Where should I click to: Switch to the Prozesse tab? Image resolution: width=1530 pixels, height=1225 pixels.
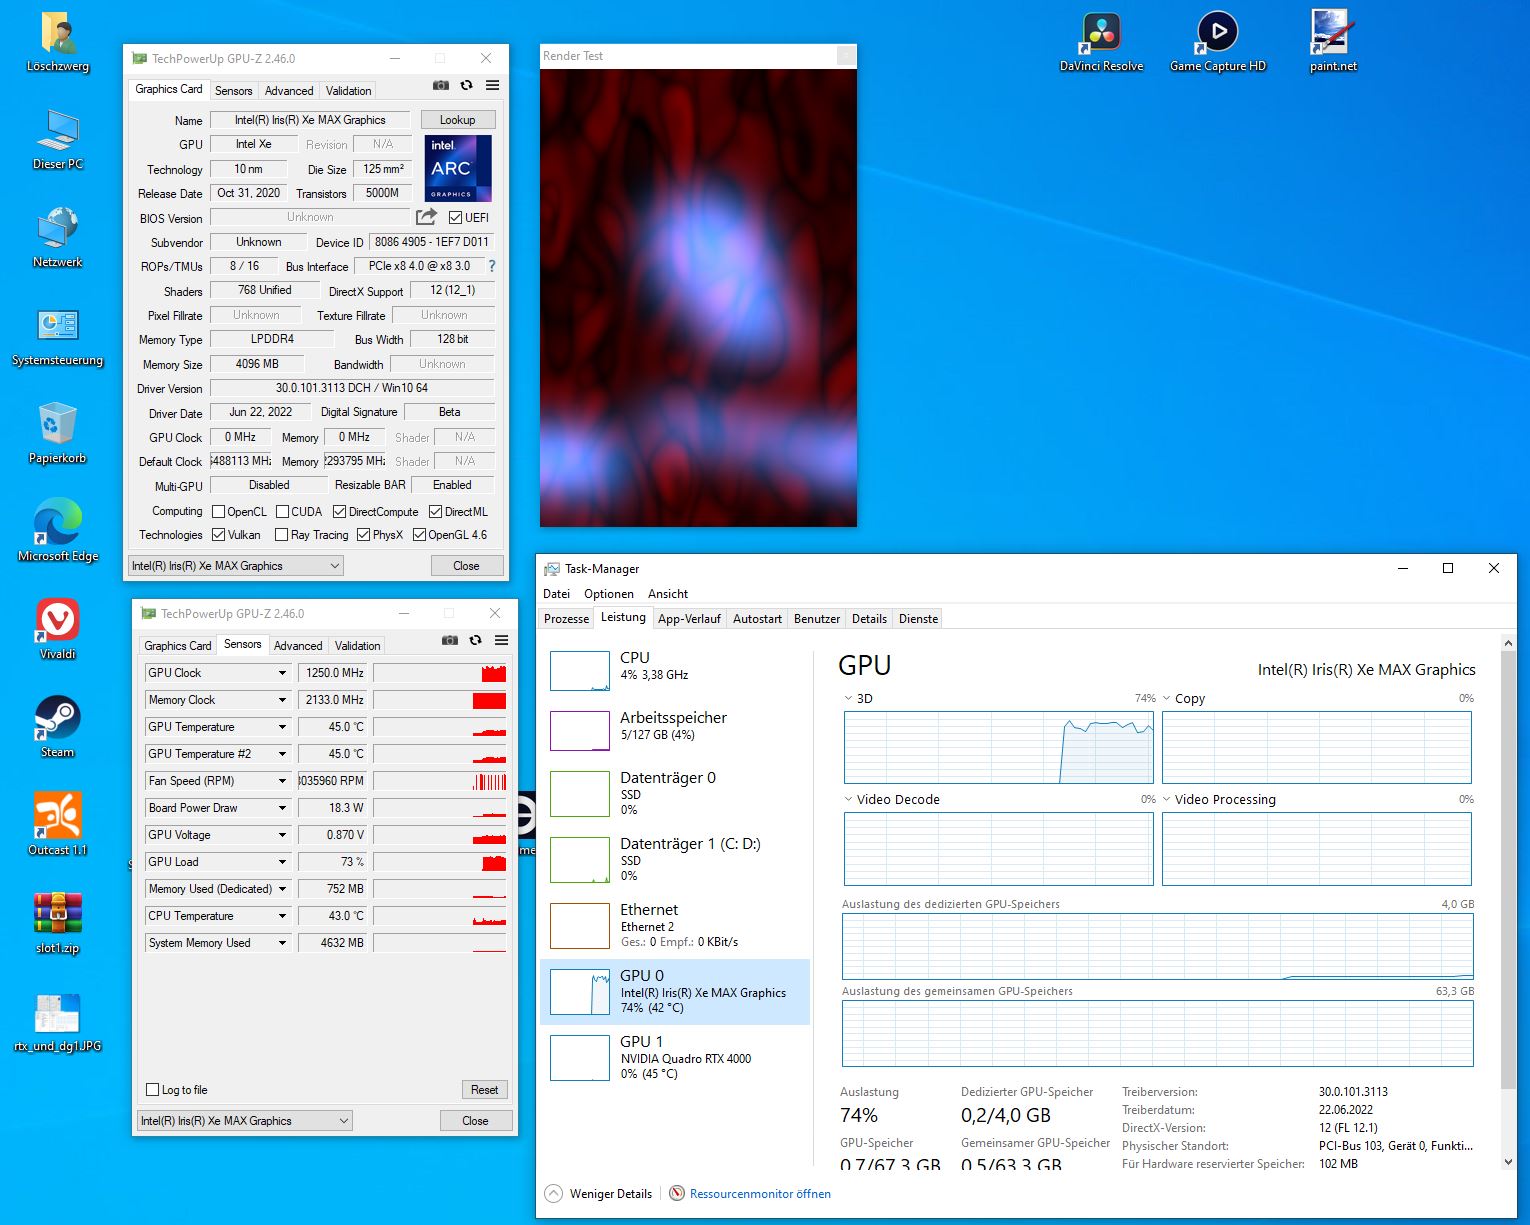click(566, 619)
